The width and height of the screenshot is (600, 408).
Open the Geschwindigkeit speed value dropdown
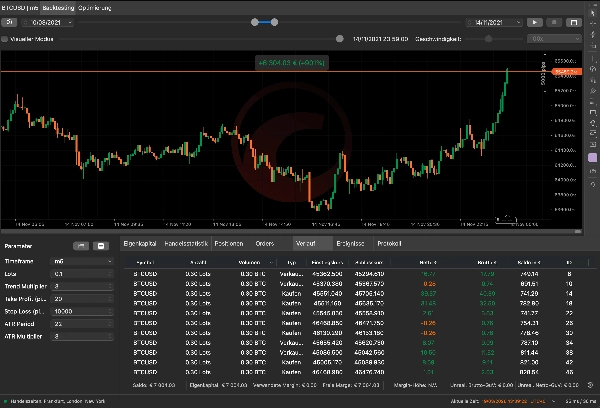[554, 39]
